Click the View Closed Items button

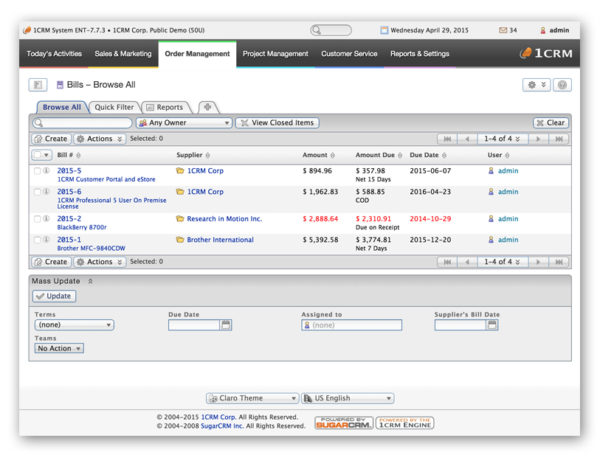[277, 123]
